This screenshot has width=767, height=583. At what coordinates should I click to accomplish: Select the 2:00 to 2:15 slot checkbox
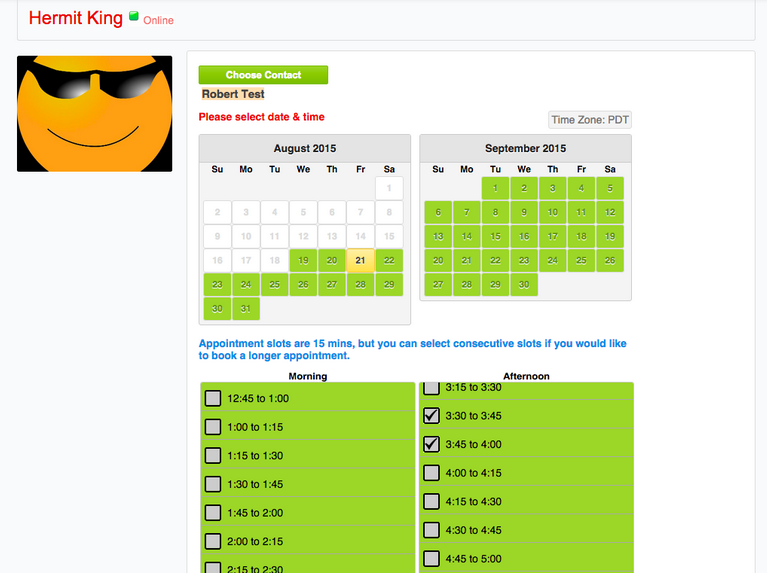pos(213,541)
